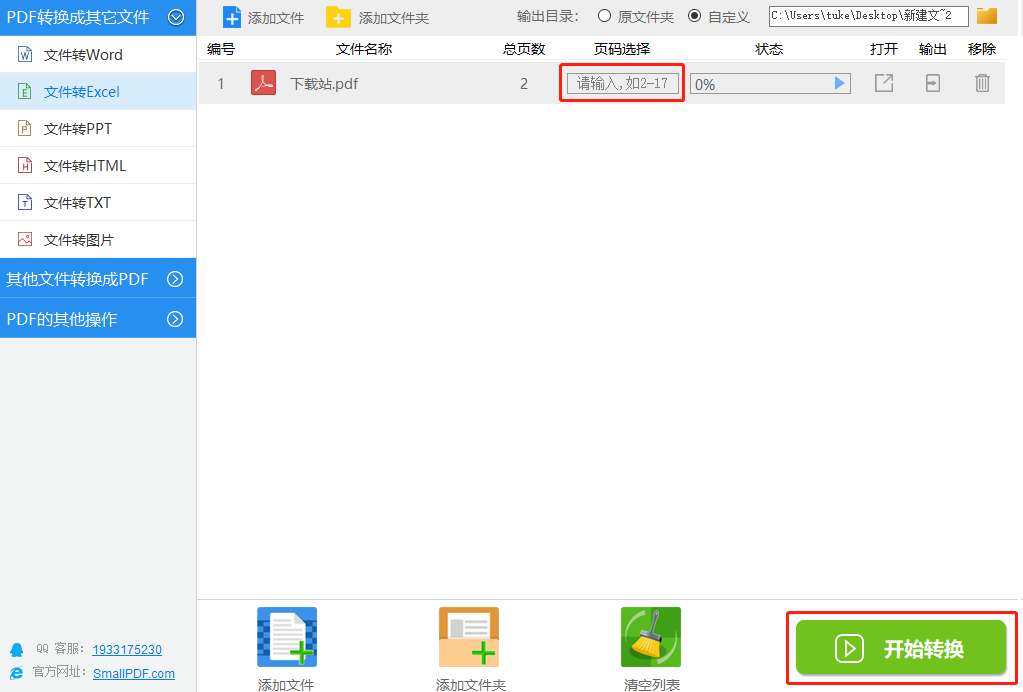Viewport: 1023px width, 692px height.
Task: Click the 文件名称 column header
Action: 363,49
